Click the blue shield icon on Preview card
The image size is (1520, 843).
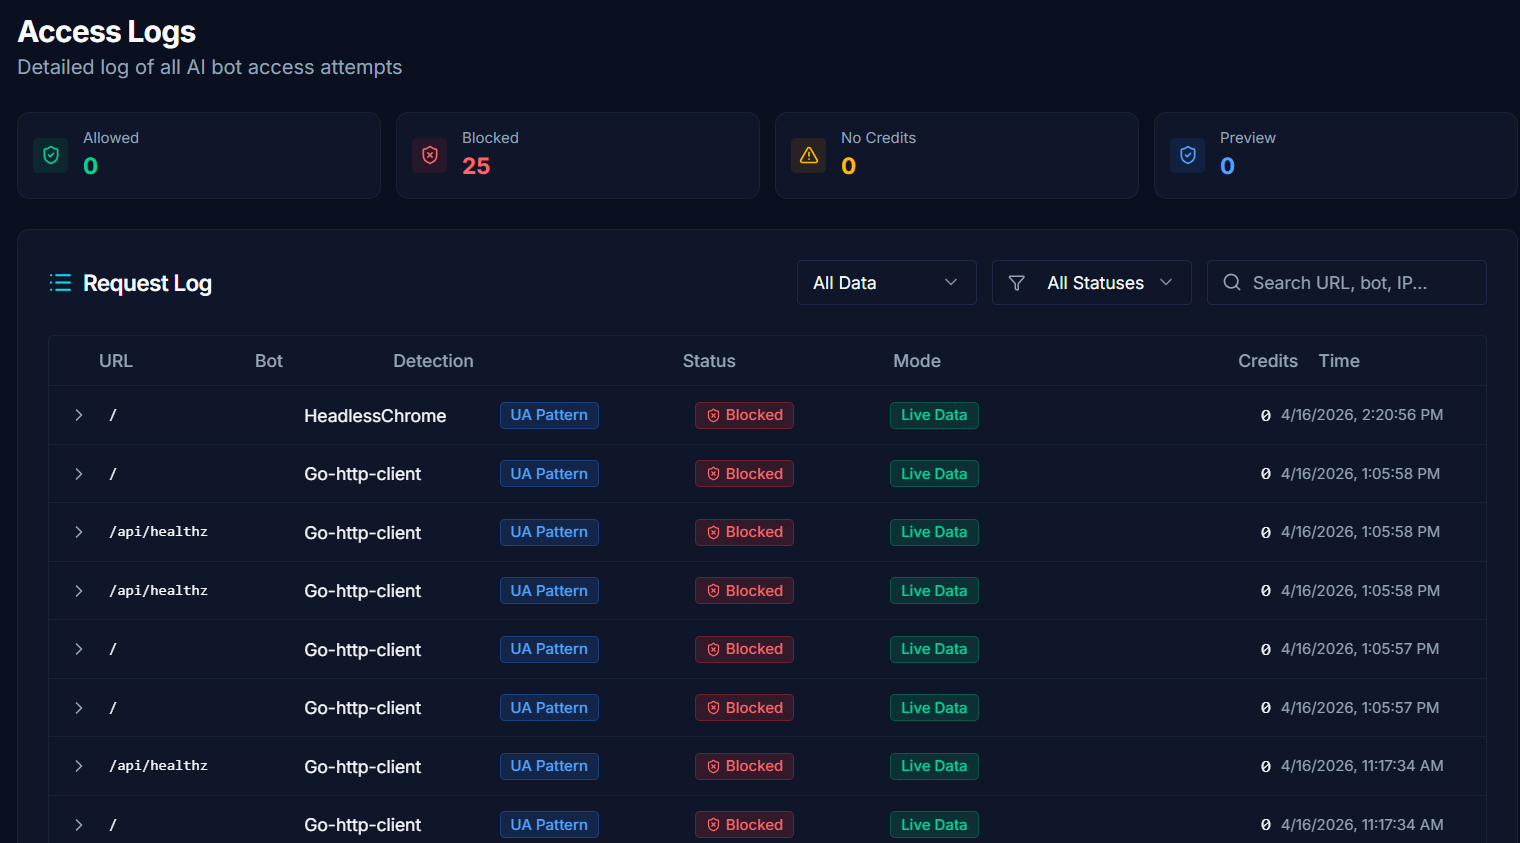[1188, 155]
